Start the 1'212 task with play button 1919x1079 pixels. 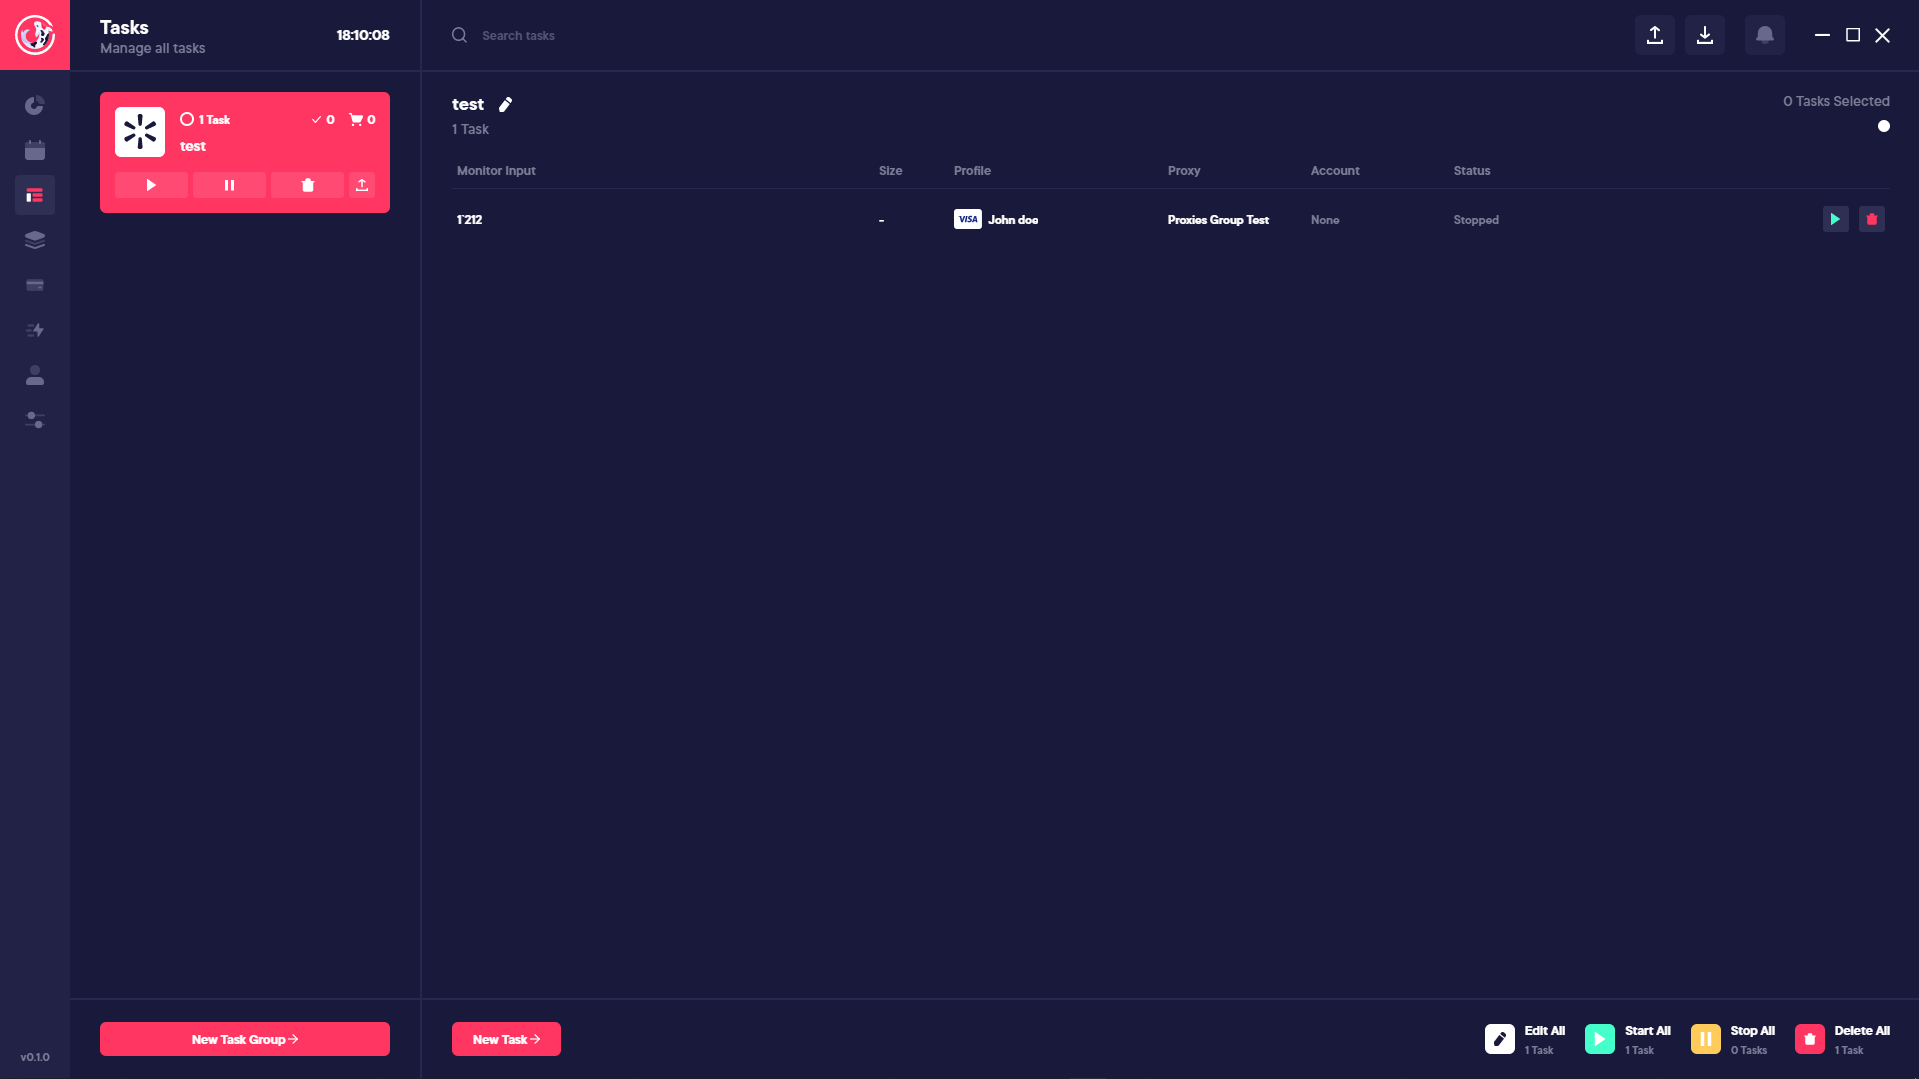(1835, 219)
